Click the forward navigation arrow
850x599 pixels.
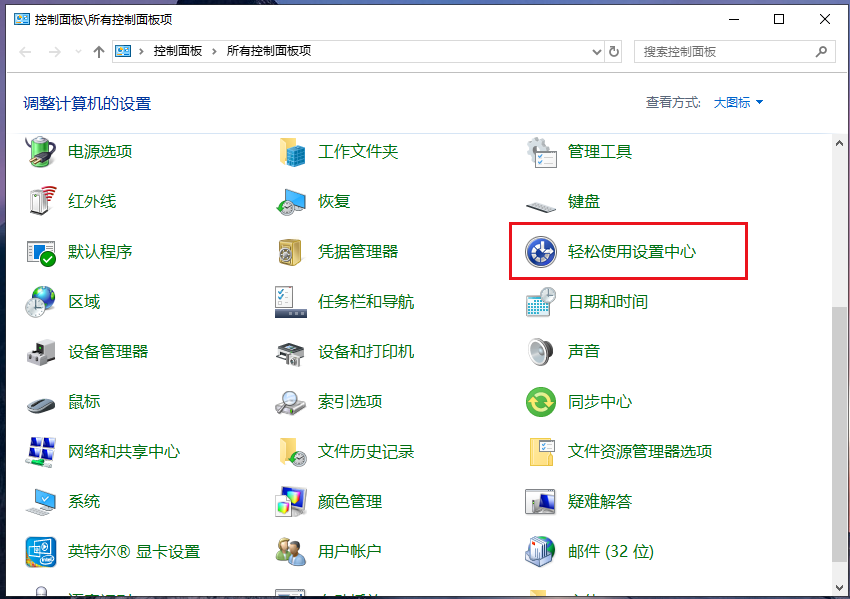55,52
